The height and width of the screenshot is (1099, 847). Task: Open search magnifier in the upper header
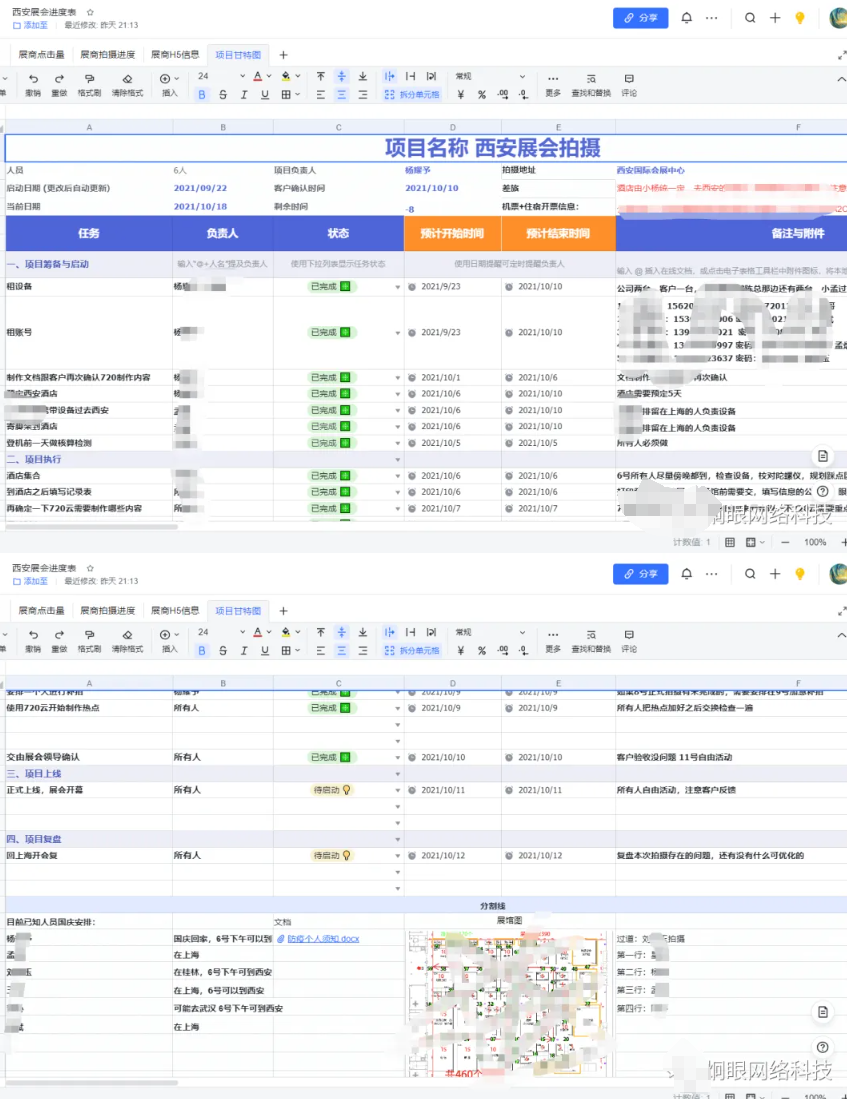pos(750,18)
